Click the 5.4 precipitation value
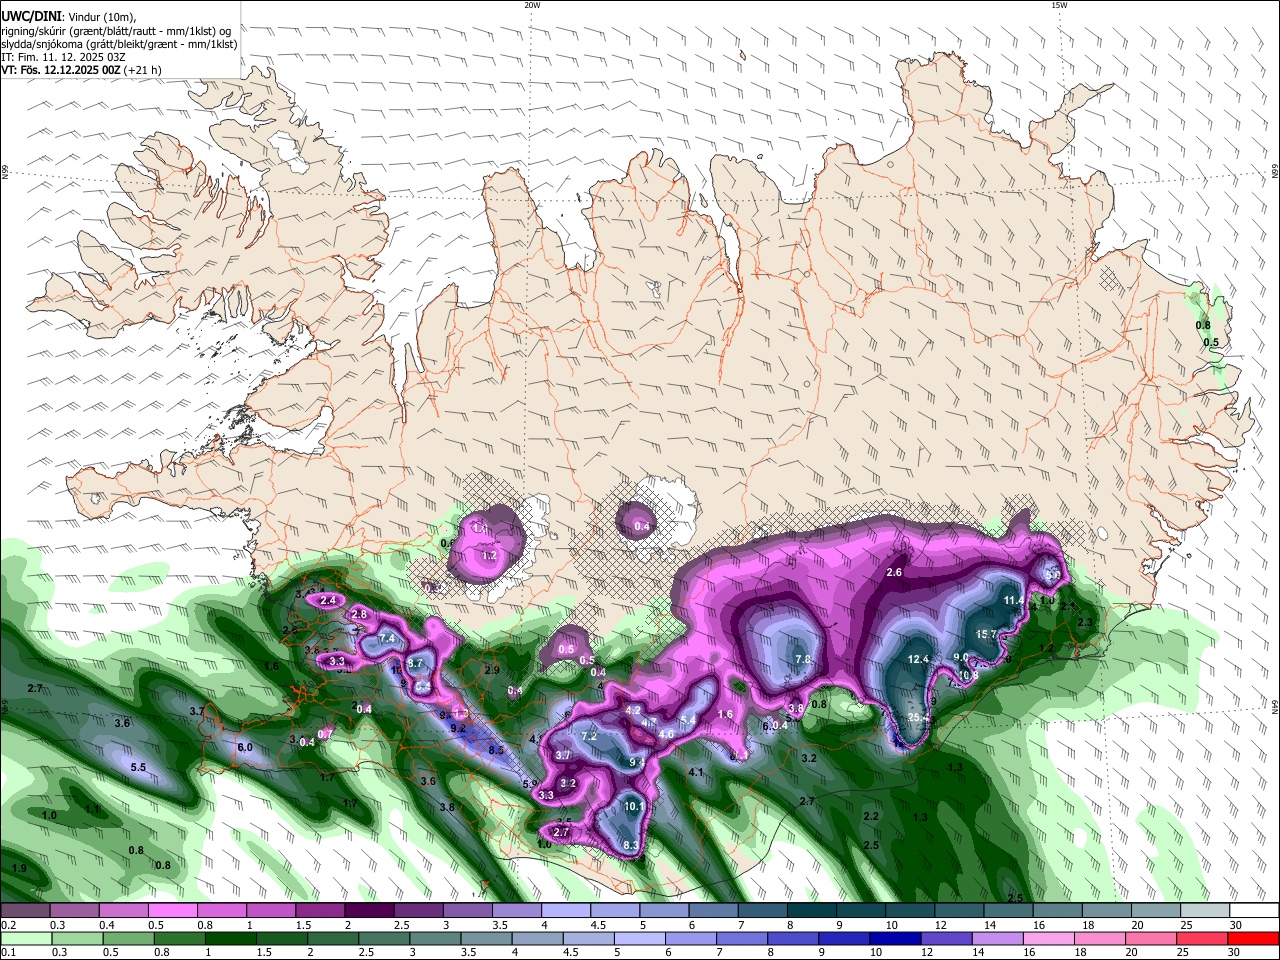 click(688, 720)
